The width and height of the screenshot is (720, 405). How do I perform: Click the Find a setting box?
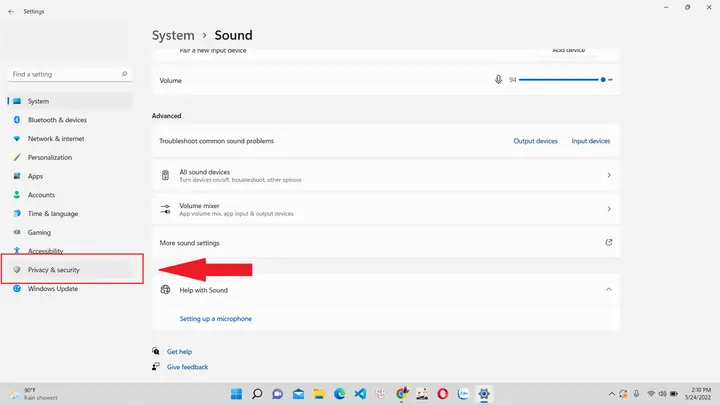click(x=70, y=74)
